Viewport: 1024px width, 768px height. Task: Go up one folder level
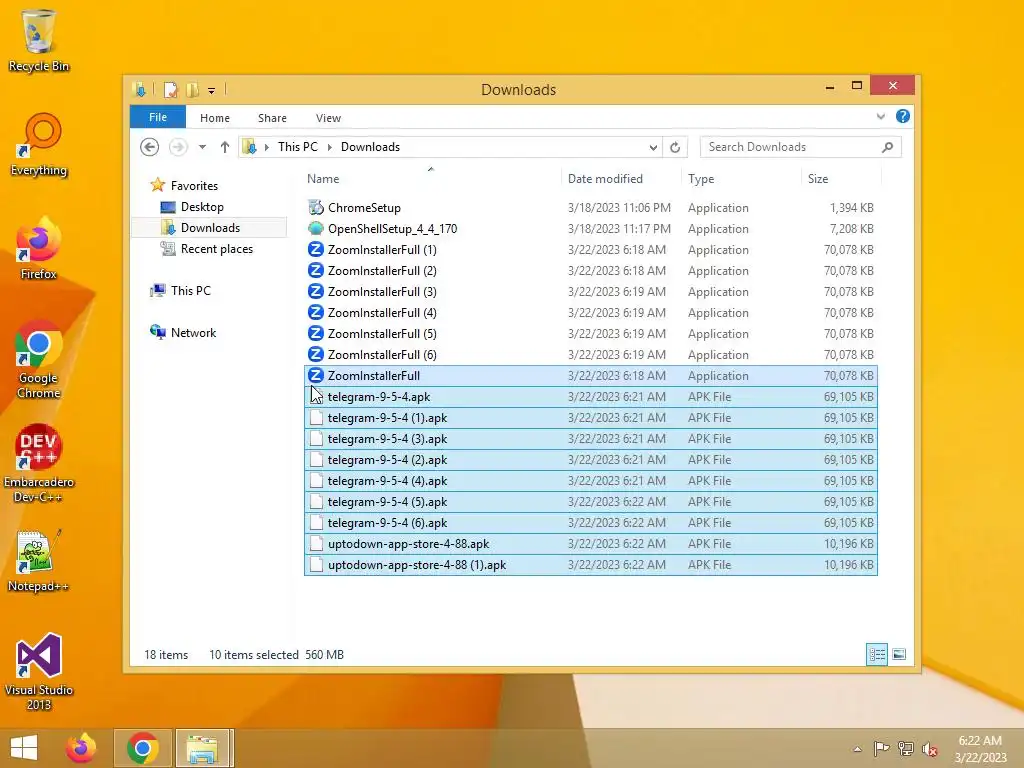(225, 147)
